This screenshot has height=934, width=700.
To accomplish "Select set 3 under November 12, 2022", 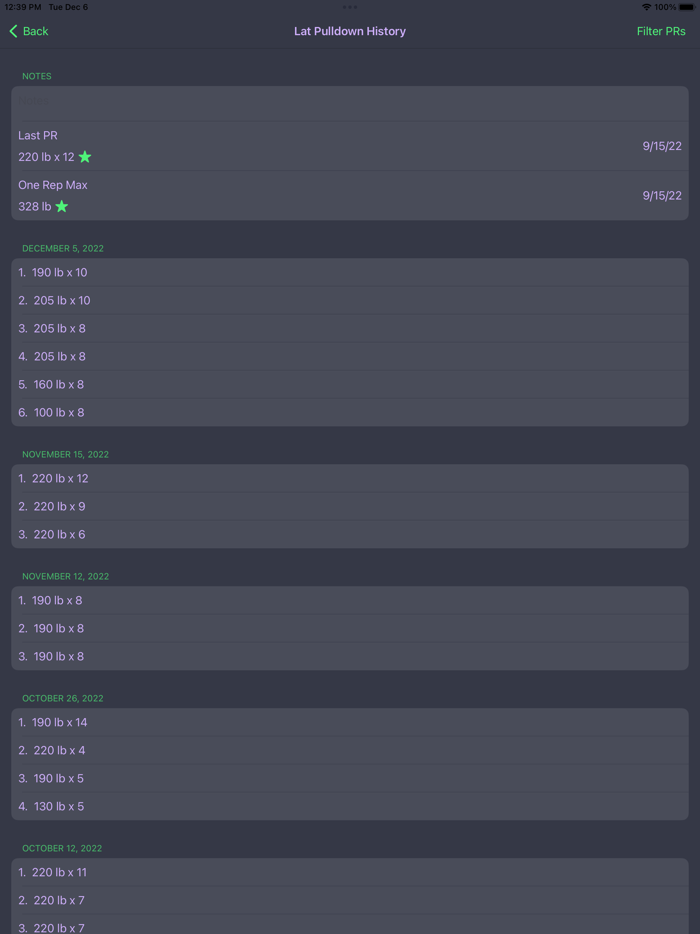I will point(350,656).
